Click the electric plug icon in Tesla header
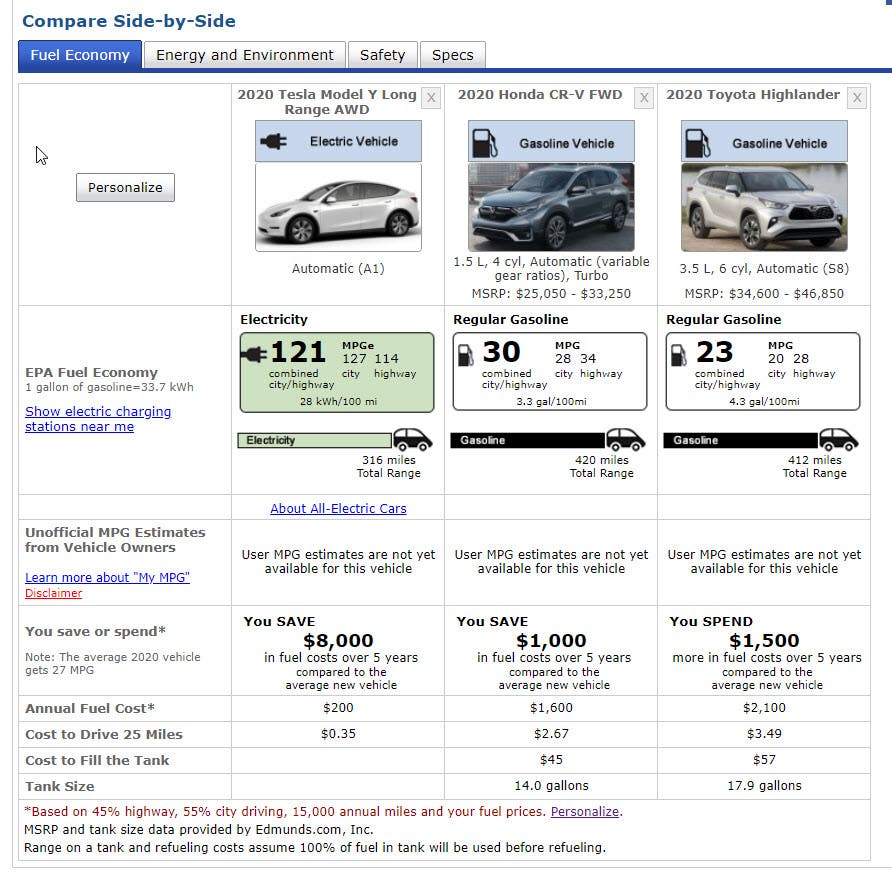The width and height of the screenshot is (892, 879). coord(274,141)
